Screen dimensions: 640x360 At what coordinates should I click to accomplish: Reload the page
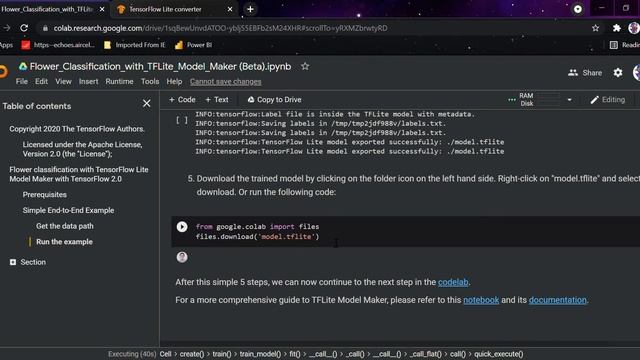pyautogui.click(x=24, y=28)
